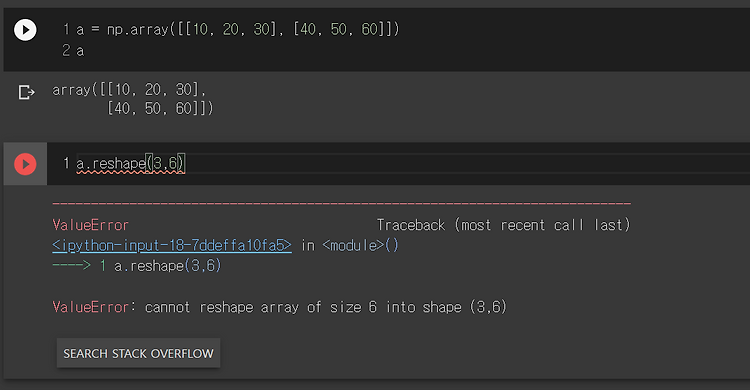Place cursor on line 'a = np.array' code
This screenshot has height=390, width=750.
point(238,30)
